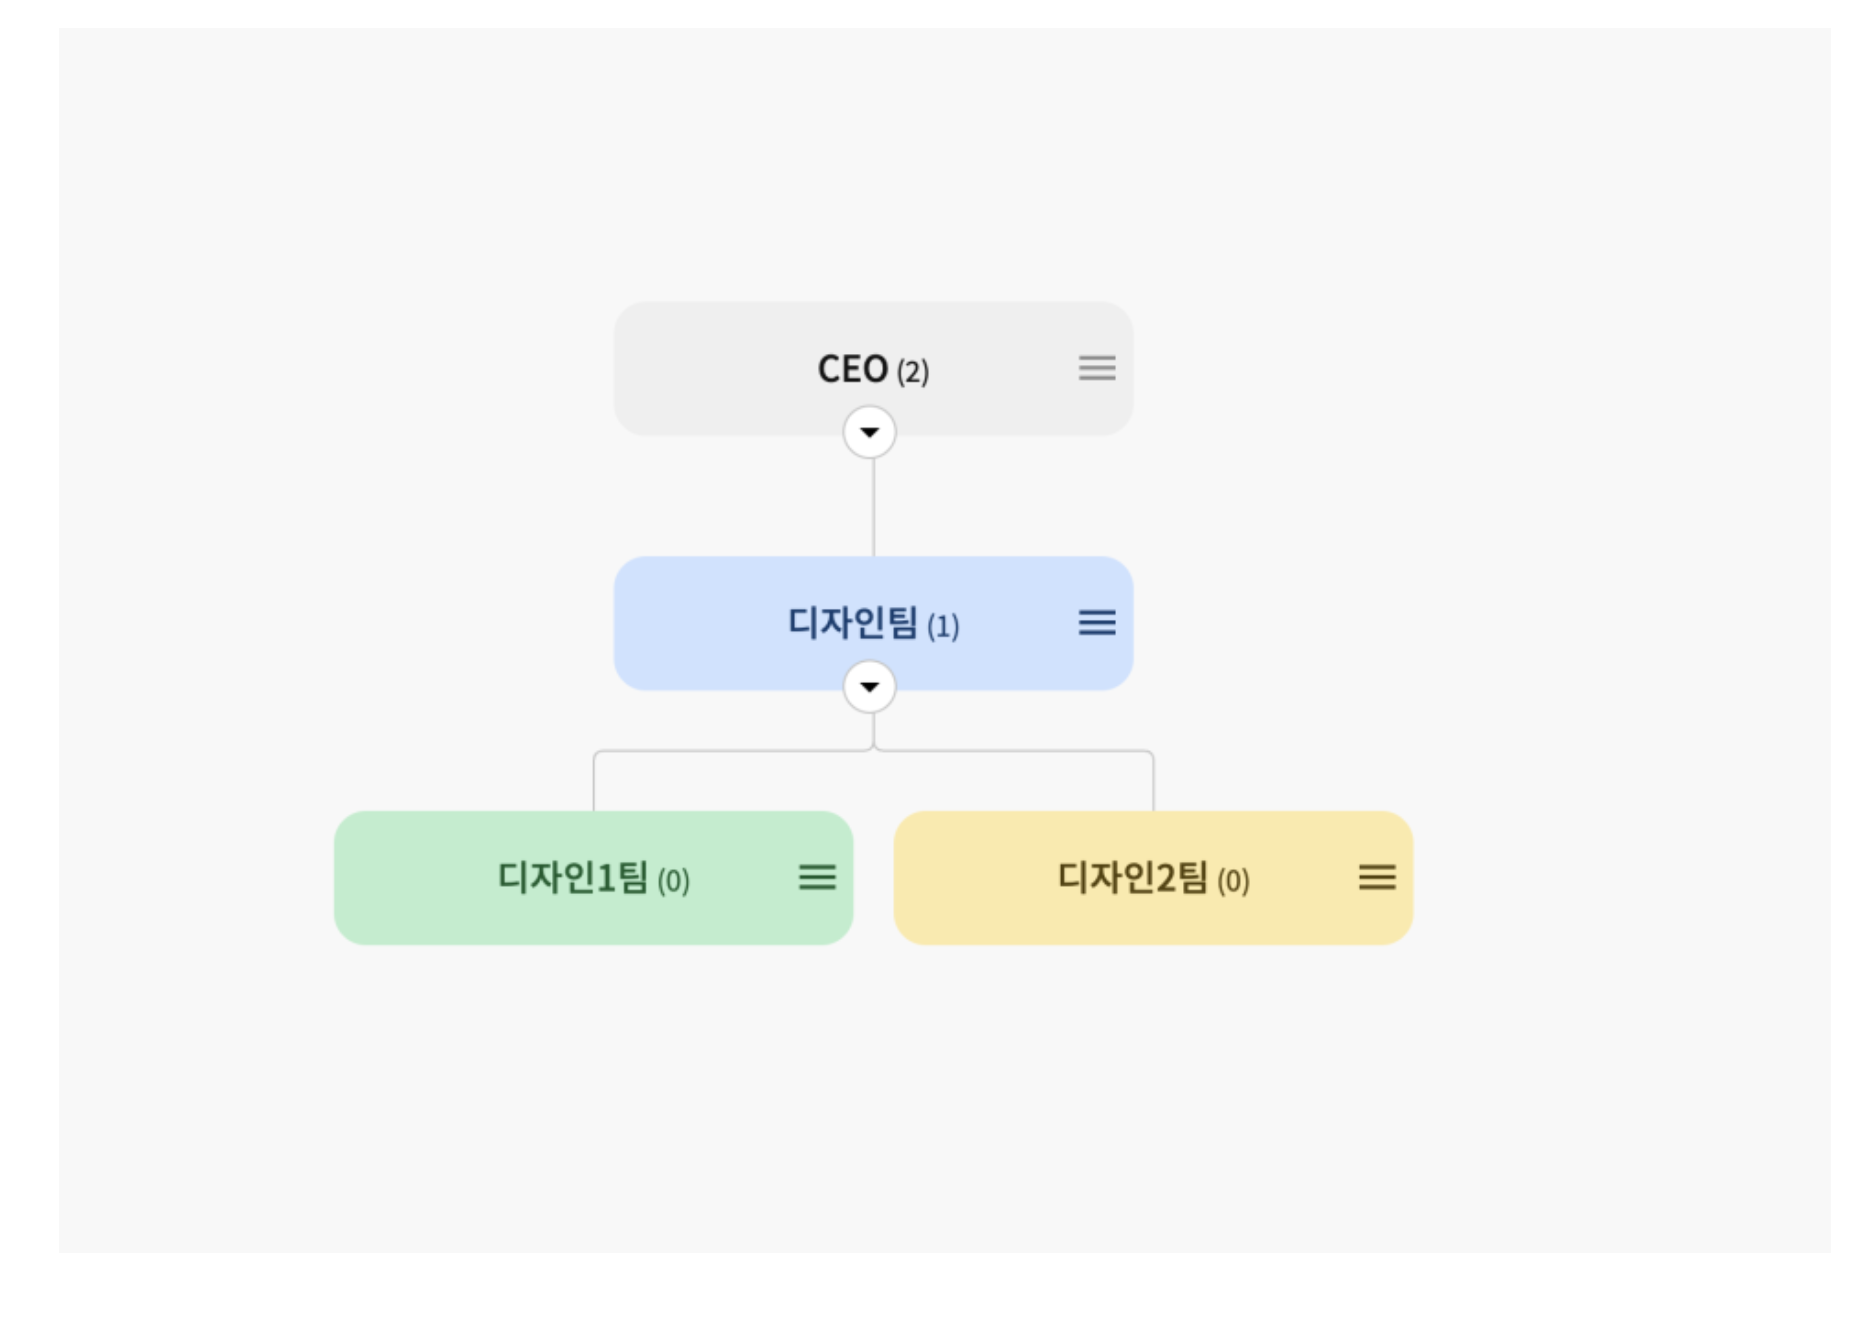Viewport: 1876px width, 1332px height.
Task: Open the 디자인팀 node menu icon
Action: point(1097,623)
